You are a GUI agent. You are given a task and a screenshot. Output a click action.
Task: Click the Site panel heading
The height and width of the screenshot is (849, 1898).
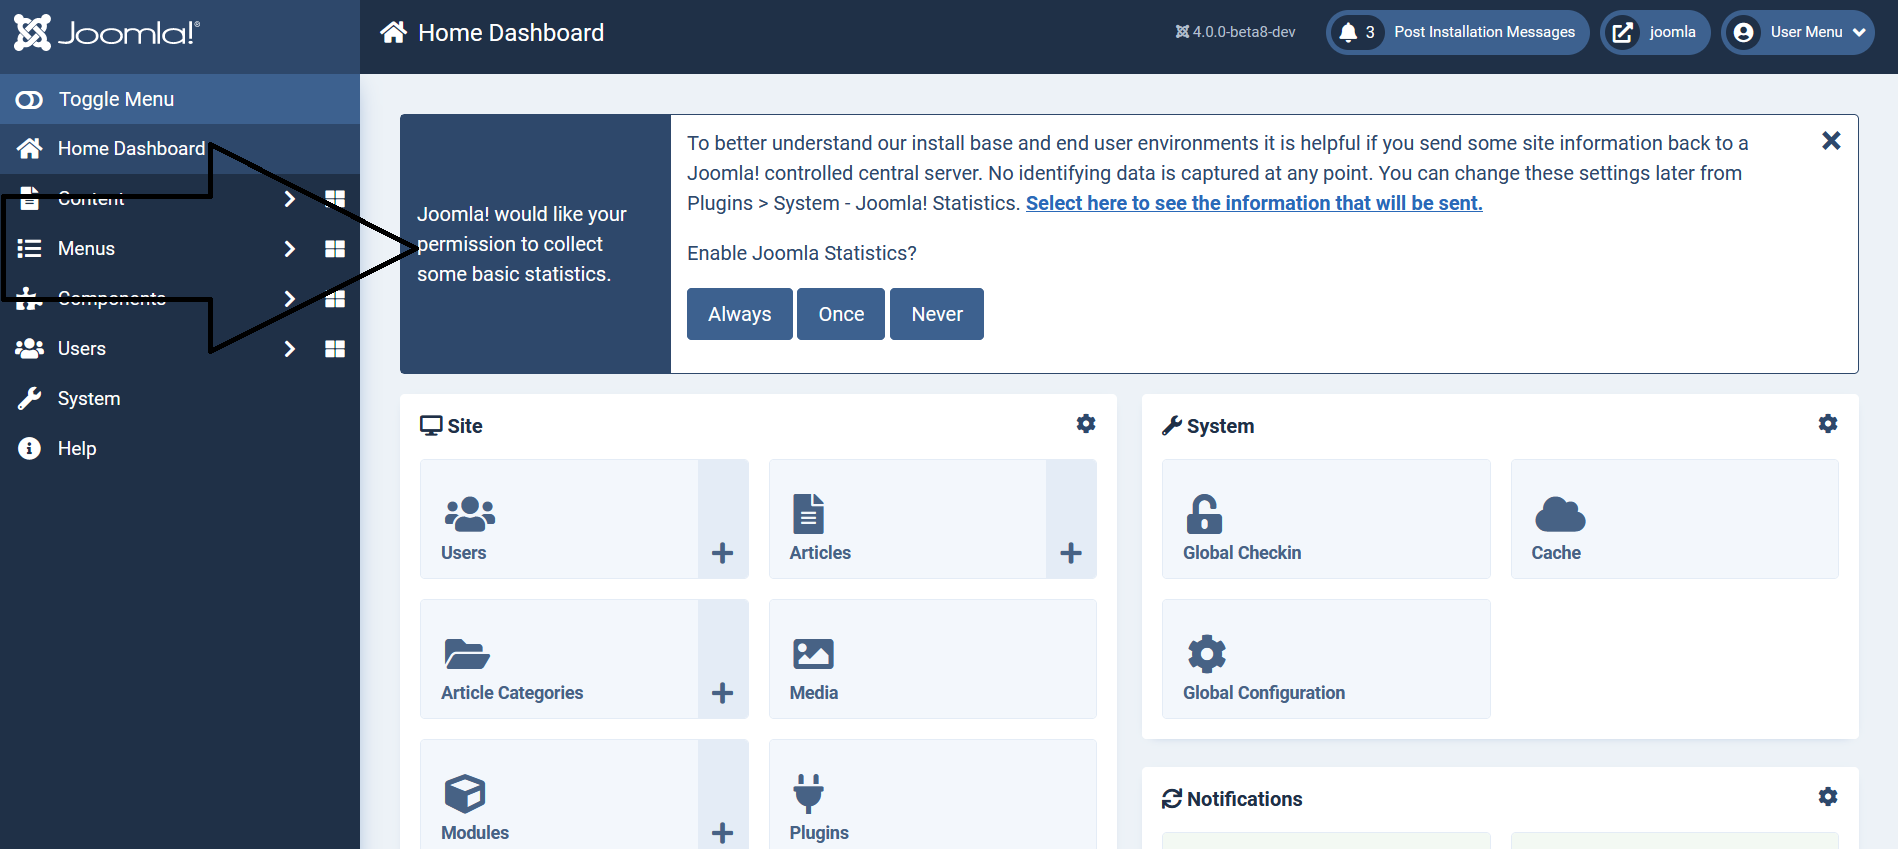(x=451, y=426)
